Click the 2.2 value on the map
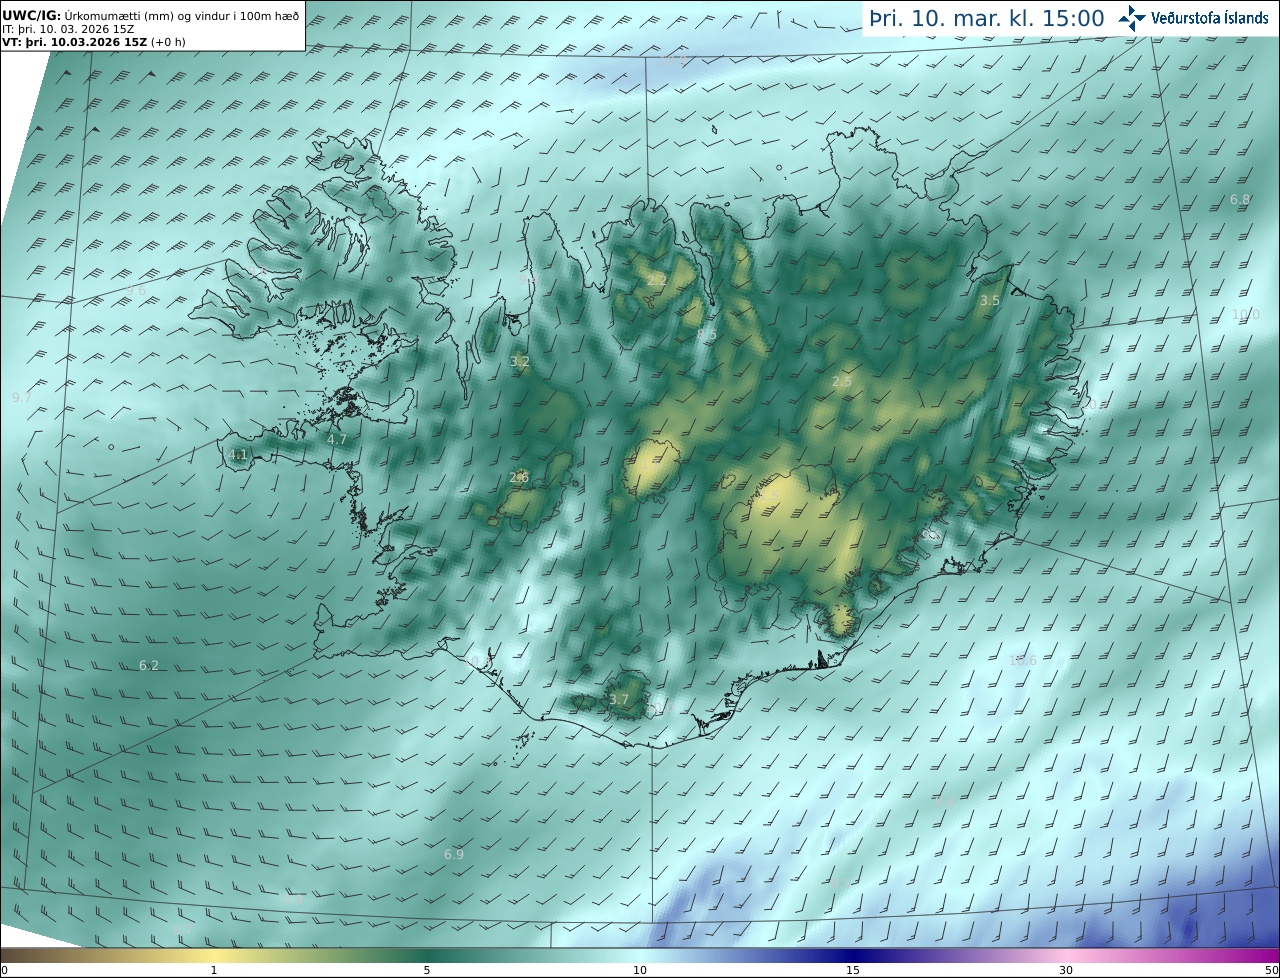 [x=657, y=280]
